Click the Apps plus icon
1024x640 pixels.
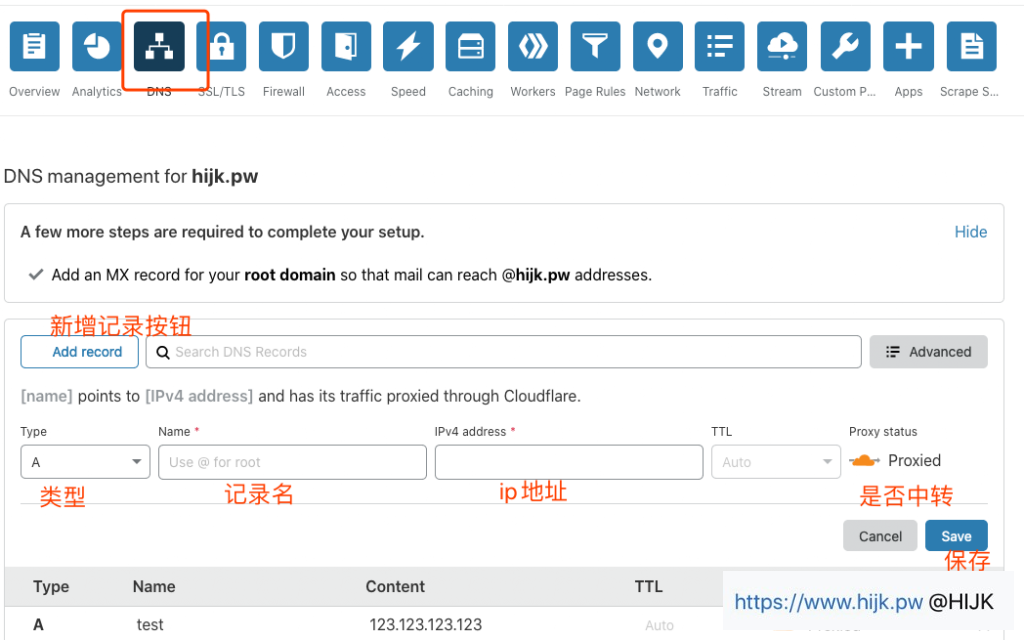click(x=907, y=46)
